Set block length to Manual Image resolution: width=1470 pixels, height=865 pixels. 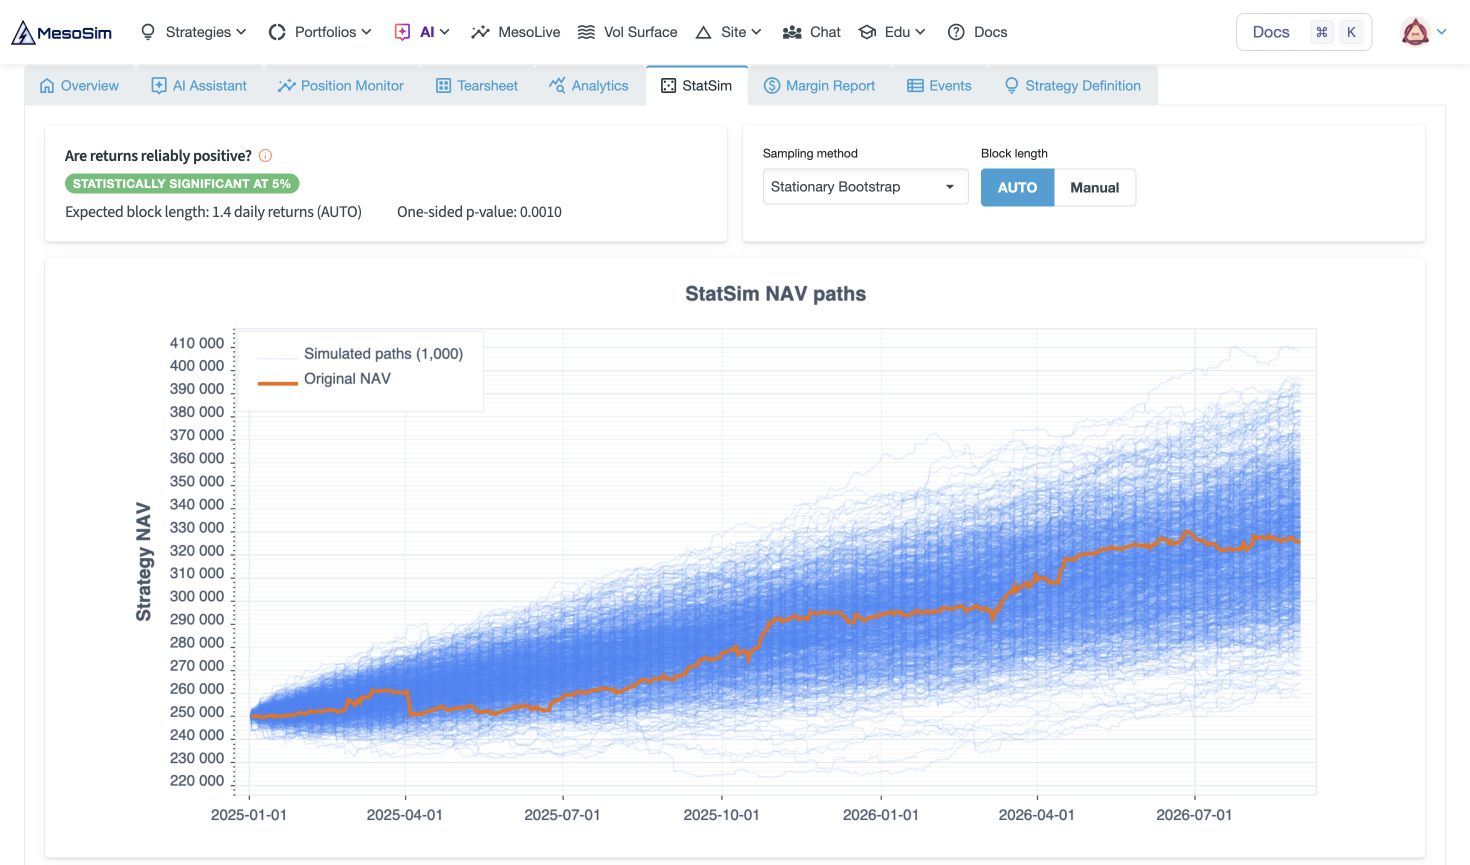(x=1095, y=187)
